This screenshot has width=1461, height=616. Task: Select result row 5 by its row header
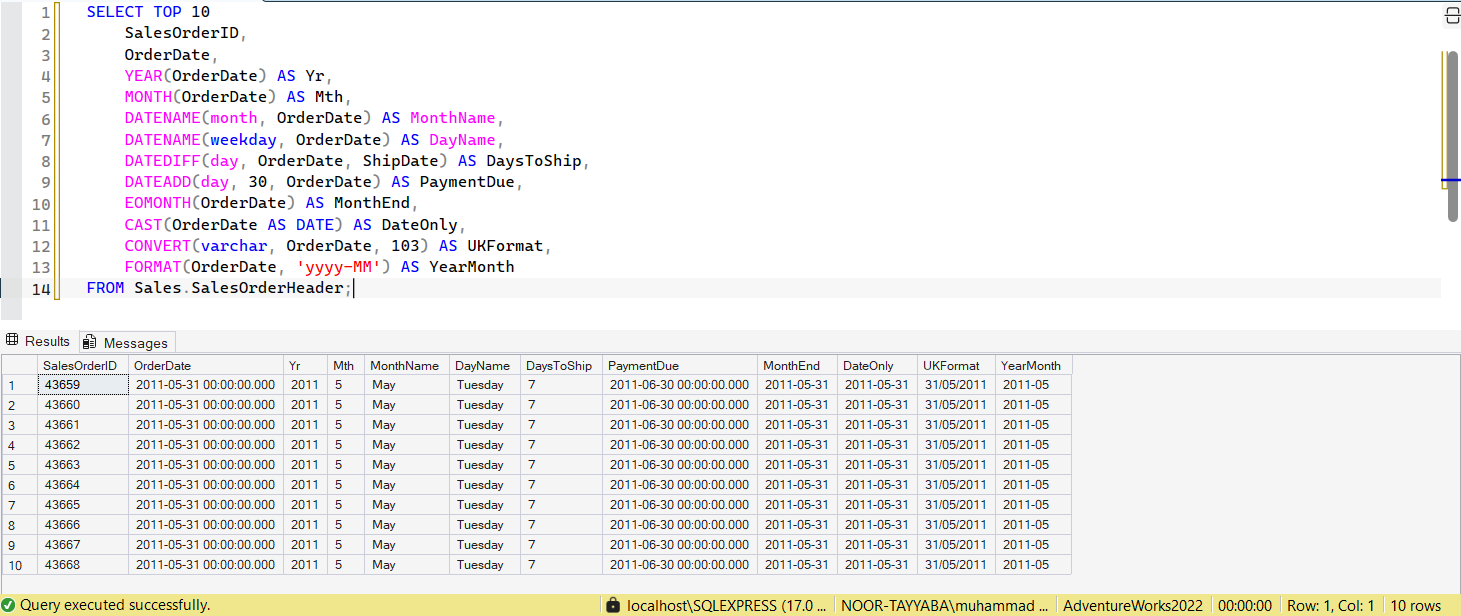point(19,465)
